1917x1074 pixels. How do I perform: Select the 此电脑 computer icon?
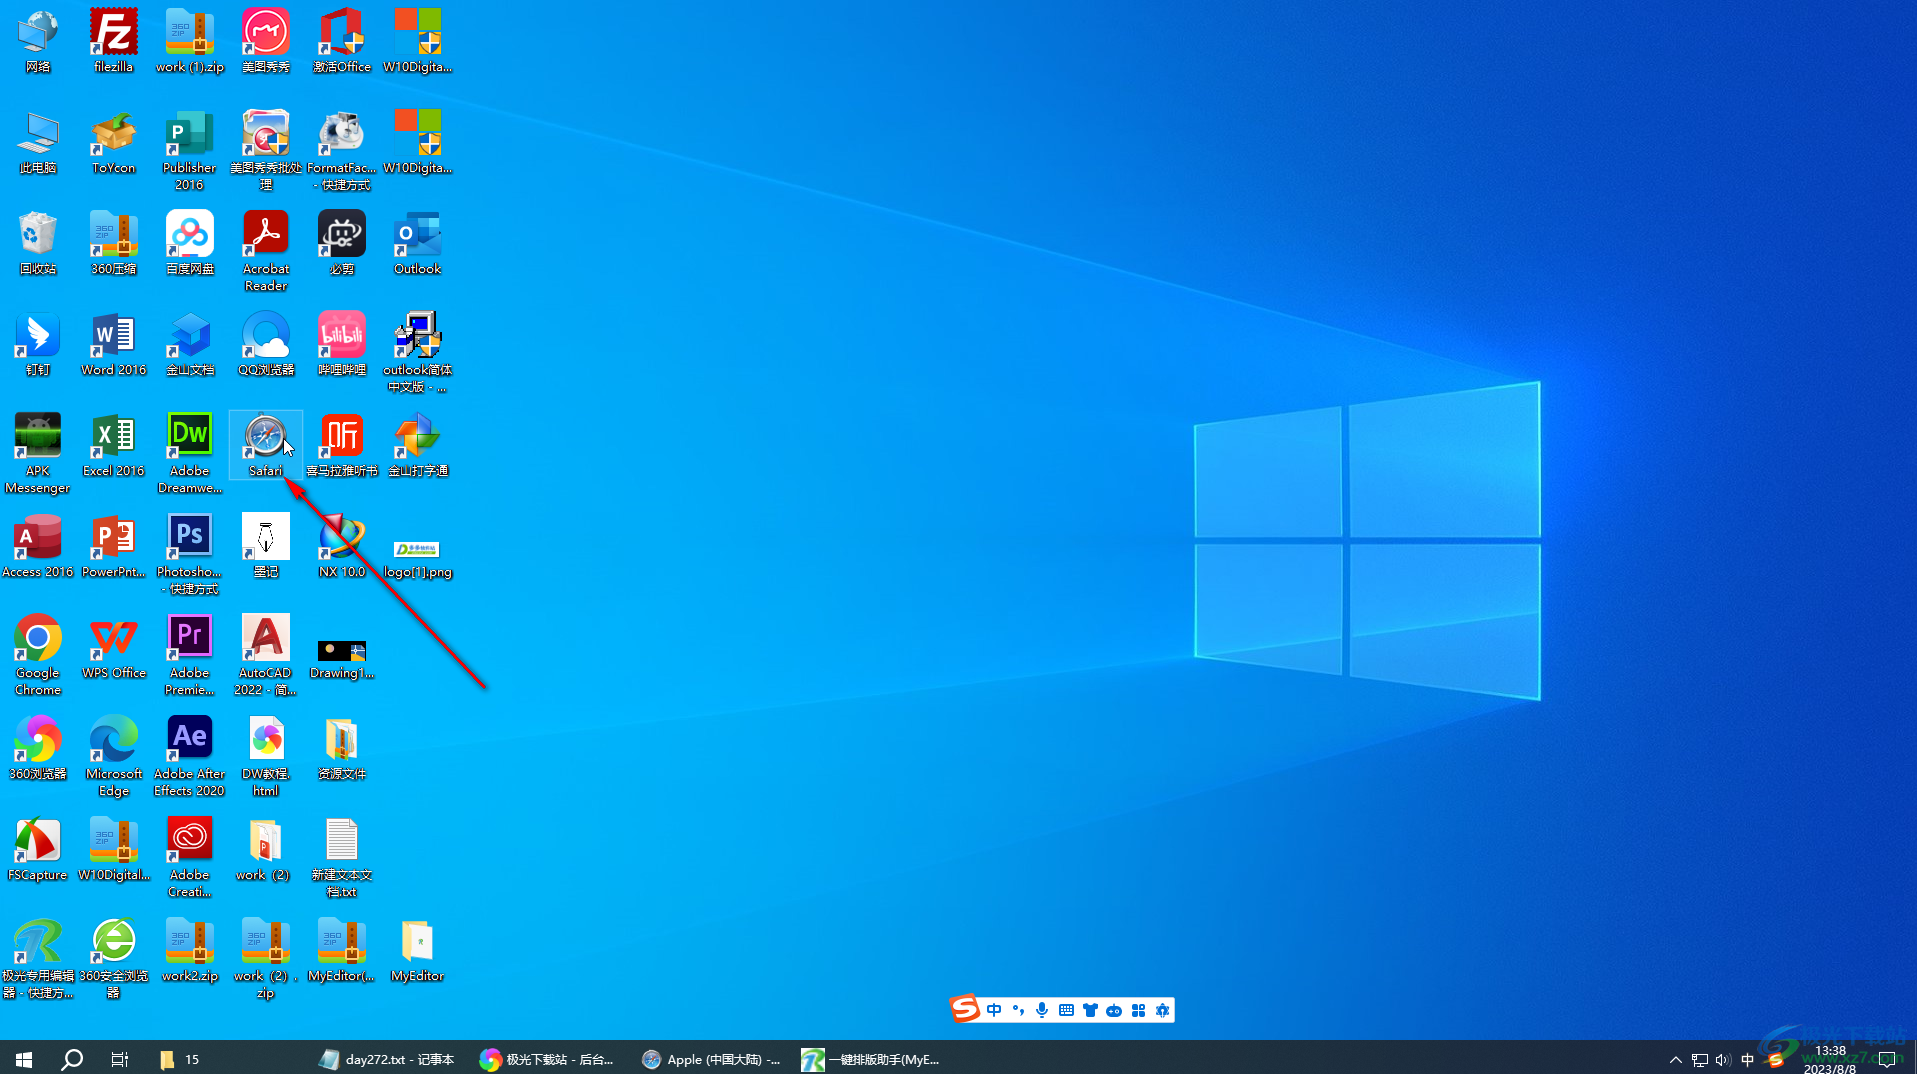(38, 142)
